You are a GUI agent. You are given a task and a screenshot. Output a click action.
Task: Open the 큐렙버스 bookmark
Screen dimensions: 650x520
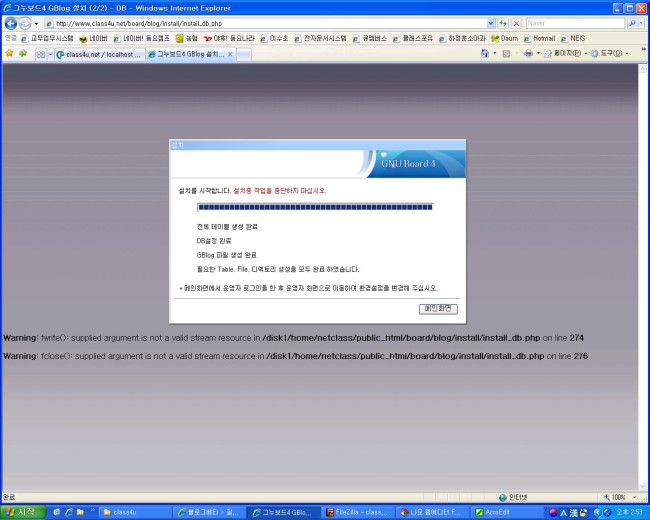click(x=370, y=39)
